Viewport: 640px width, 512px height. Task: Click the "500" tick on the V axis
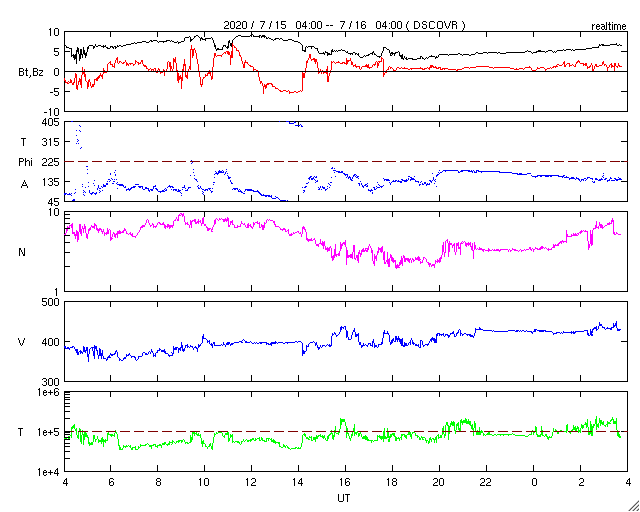tap(52, 303)
